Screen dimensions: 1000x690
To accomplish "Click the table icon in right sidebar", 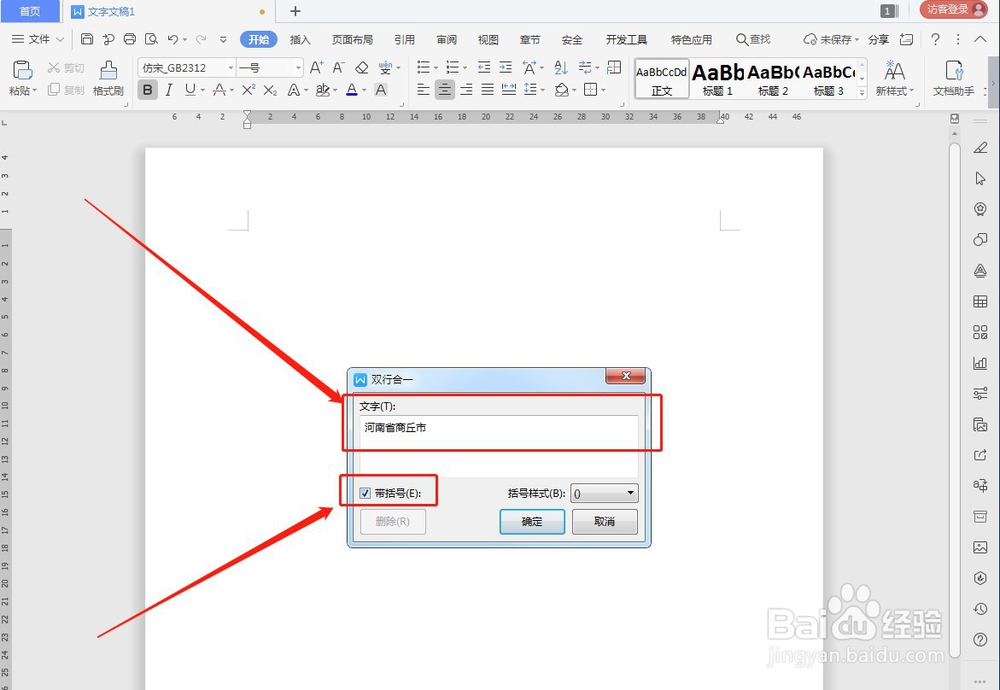I will point(980,302).
